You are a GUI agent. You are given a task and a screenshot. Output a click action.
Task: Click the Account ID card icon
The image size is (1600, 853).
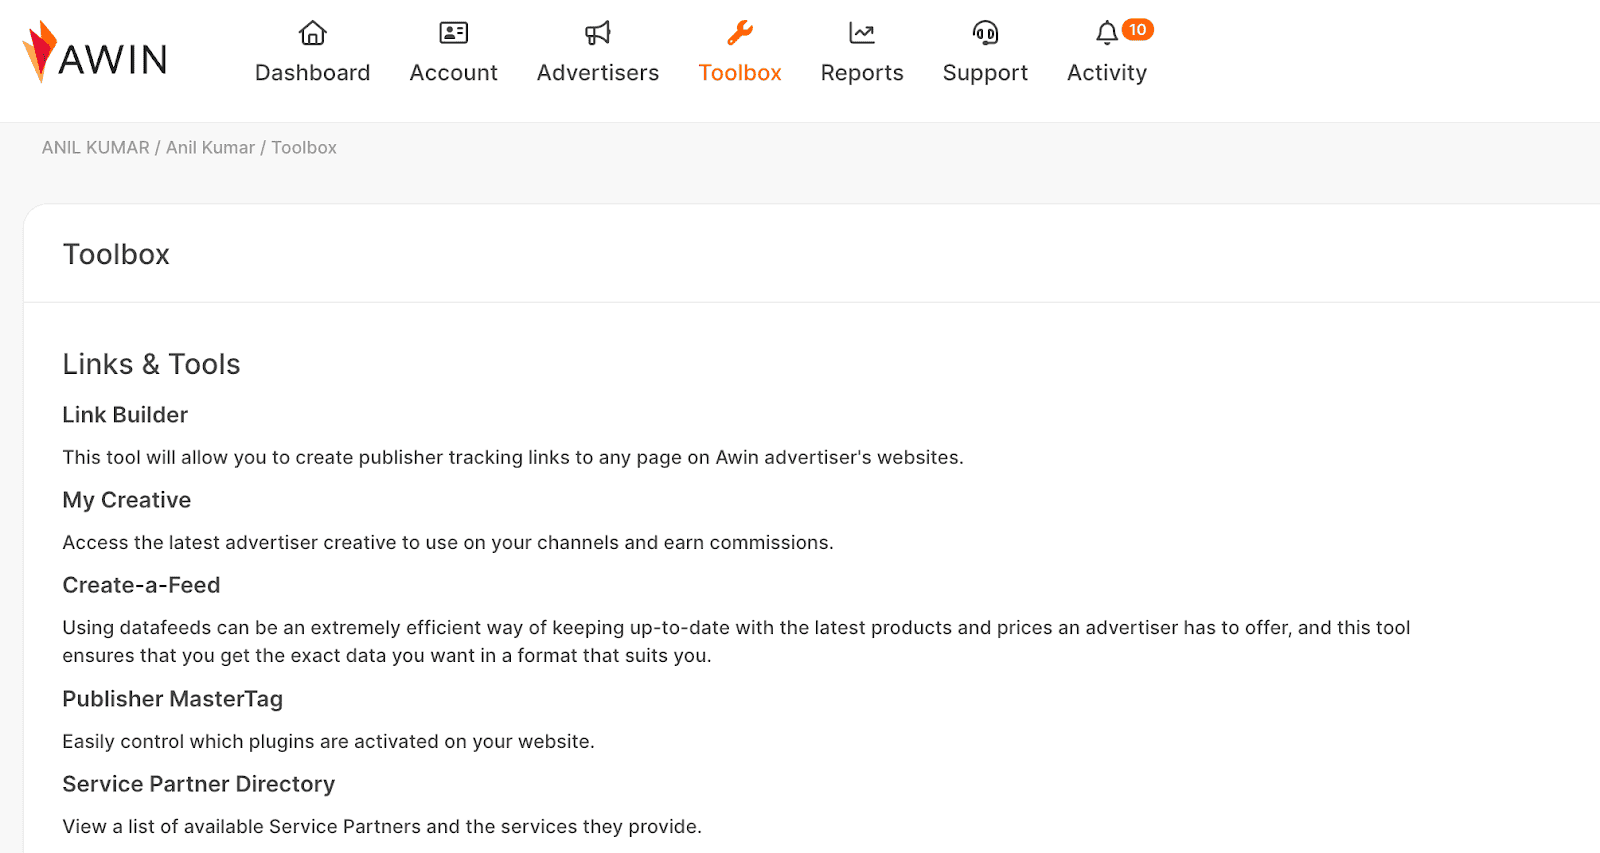454,33
